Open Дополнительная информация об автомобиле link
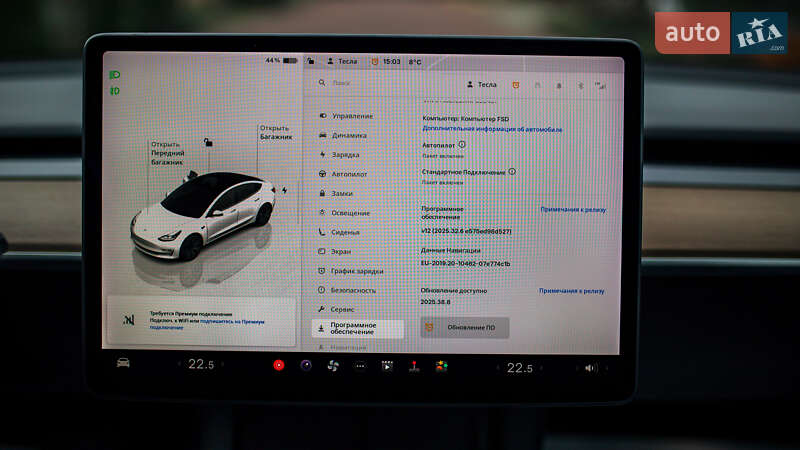Screen dimensions: 800x450 tap(492, 130)
